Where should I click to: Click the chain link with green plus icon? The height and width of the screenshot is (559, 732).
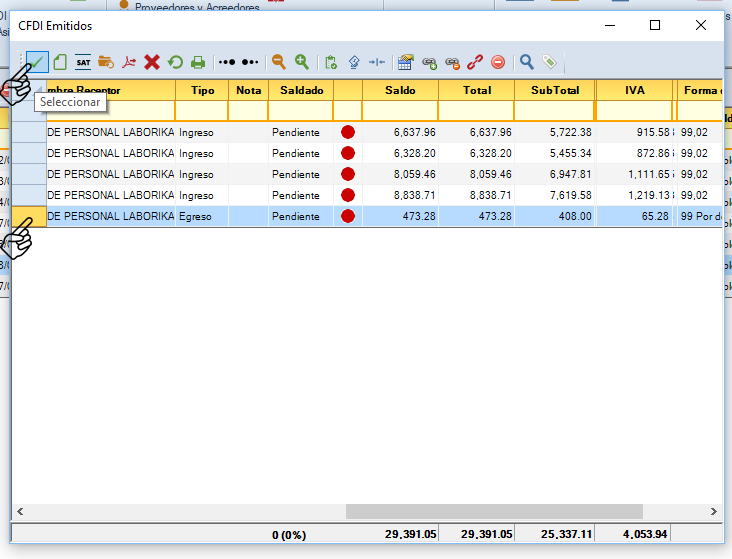pyautogui.click(x=429, y=63)
